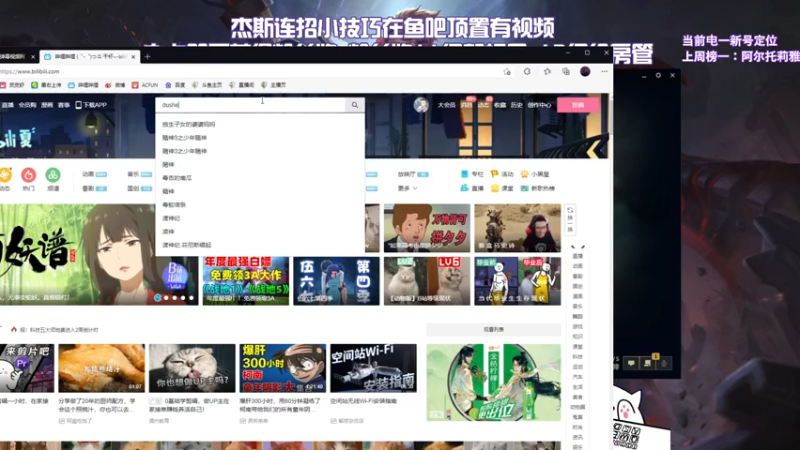Open the orange 动态 circle icon
Screen dimensions: 800x450
[x=5, y=175]
